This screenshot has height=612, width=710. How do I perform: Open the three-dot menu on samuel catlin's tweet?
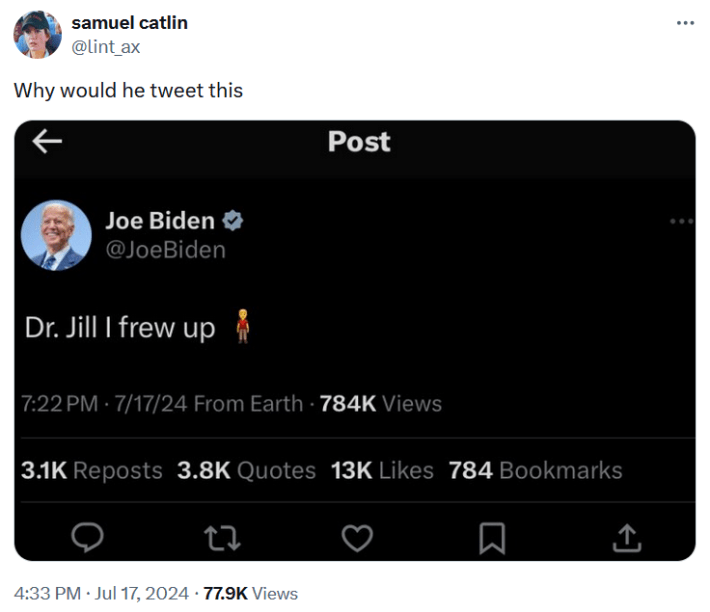[684, 22]
